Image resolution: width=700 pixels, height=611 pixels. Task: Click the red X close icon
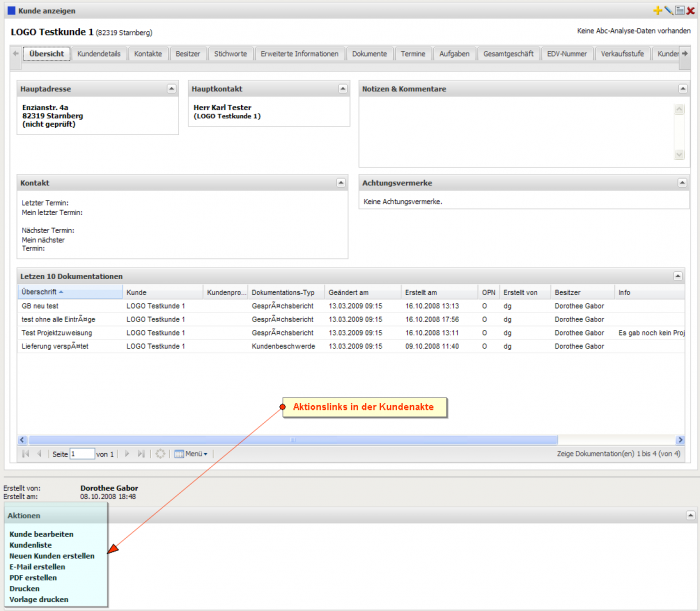[691, 11]
